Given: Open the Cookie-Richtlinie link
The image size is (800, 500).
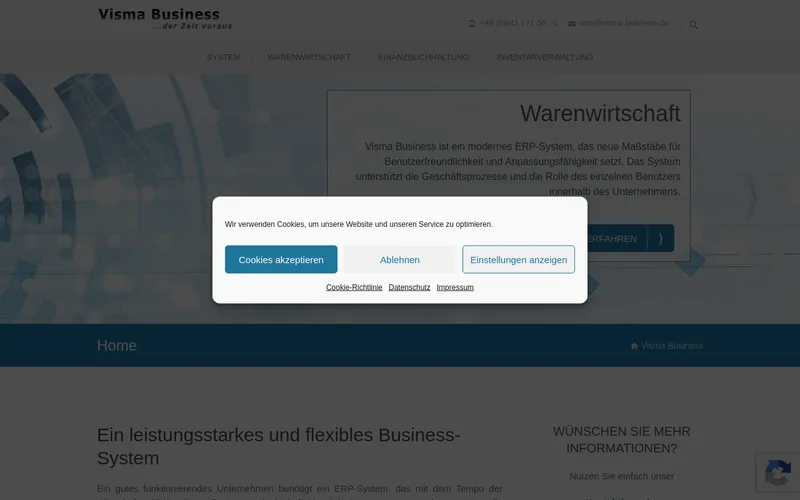Looking at the screenshot, I should (x=354, y=287).
